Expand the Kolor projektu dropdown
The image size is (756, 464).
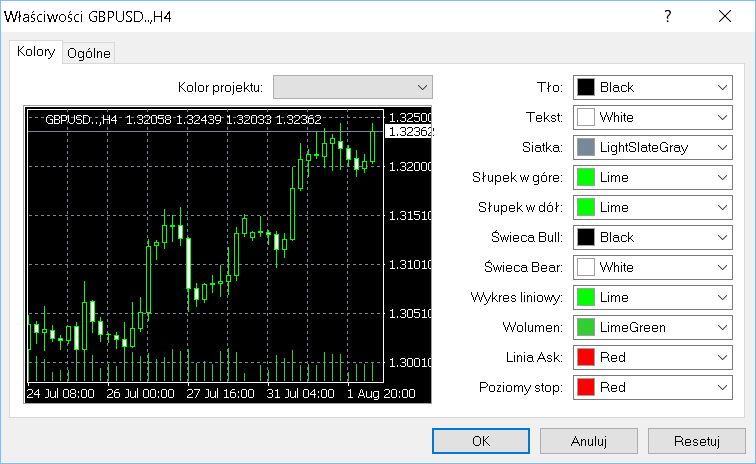point(353,87)
